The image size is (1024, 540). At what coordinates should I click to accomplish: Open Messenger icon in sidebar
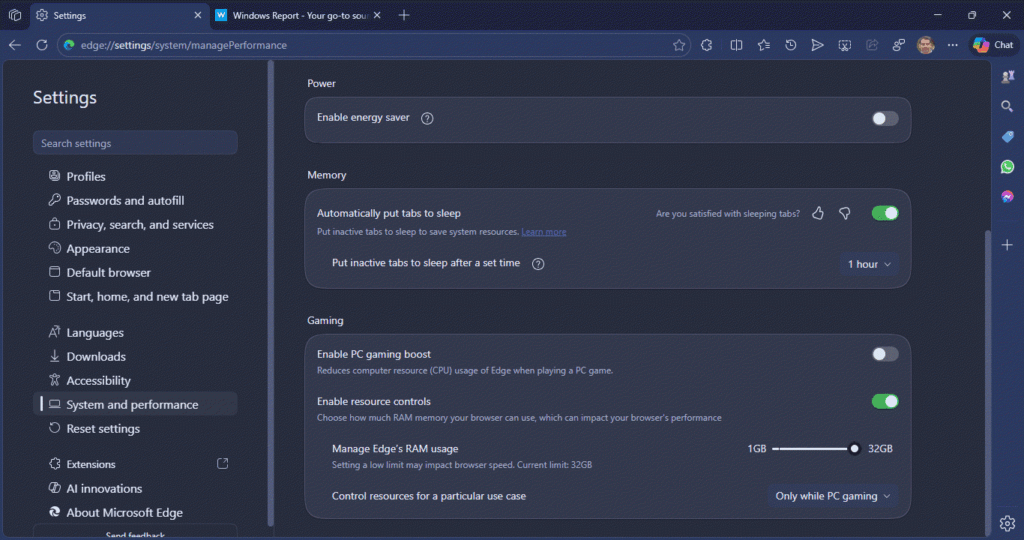point(1007,197)
